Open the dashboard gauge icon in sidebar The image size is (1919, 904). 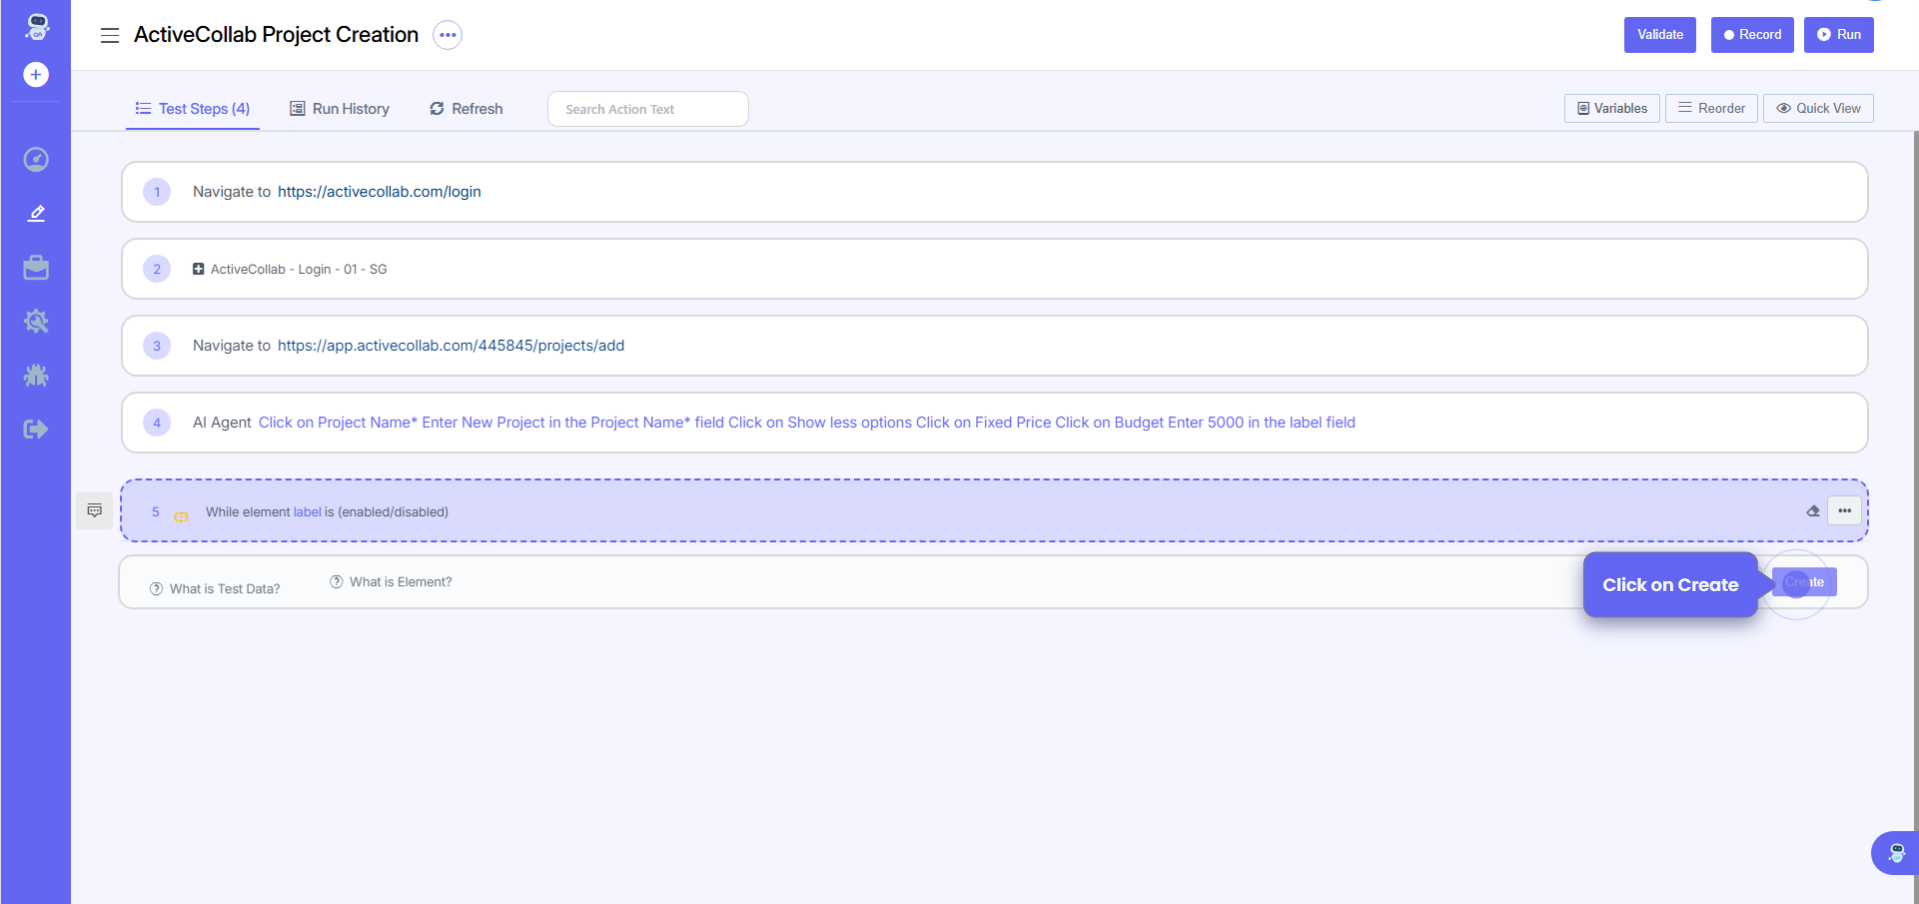click(x=36, y=160)
